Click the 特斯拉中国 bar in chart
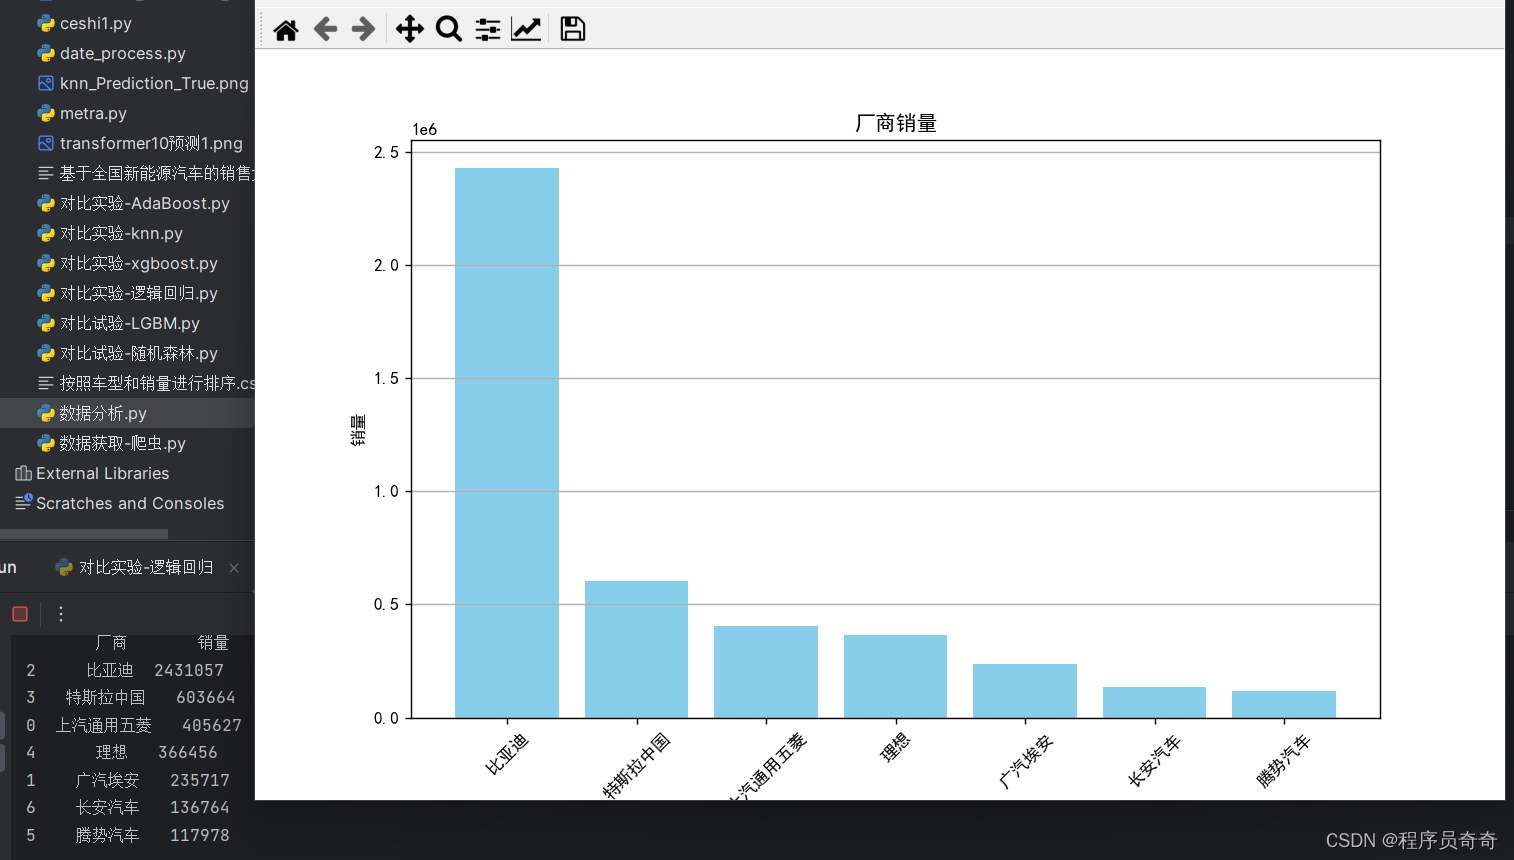1514x860 pixels. click(x=636, y=649)
